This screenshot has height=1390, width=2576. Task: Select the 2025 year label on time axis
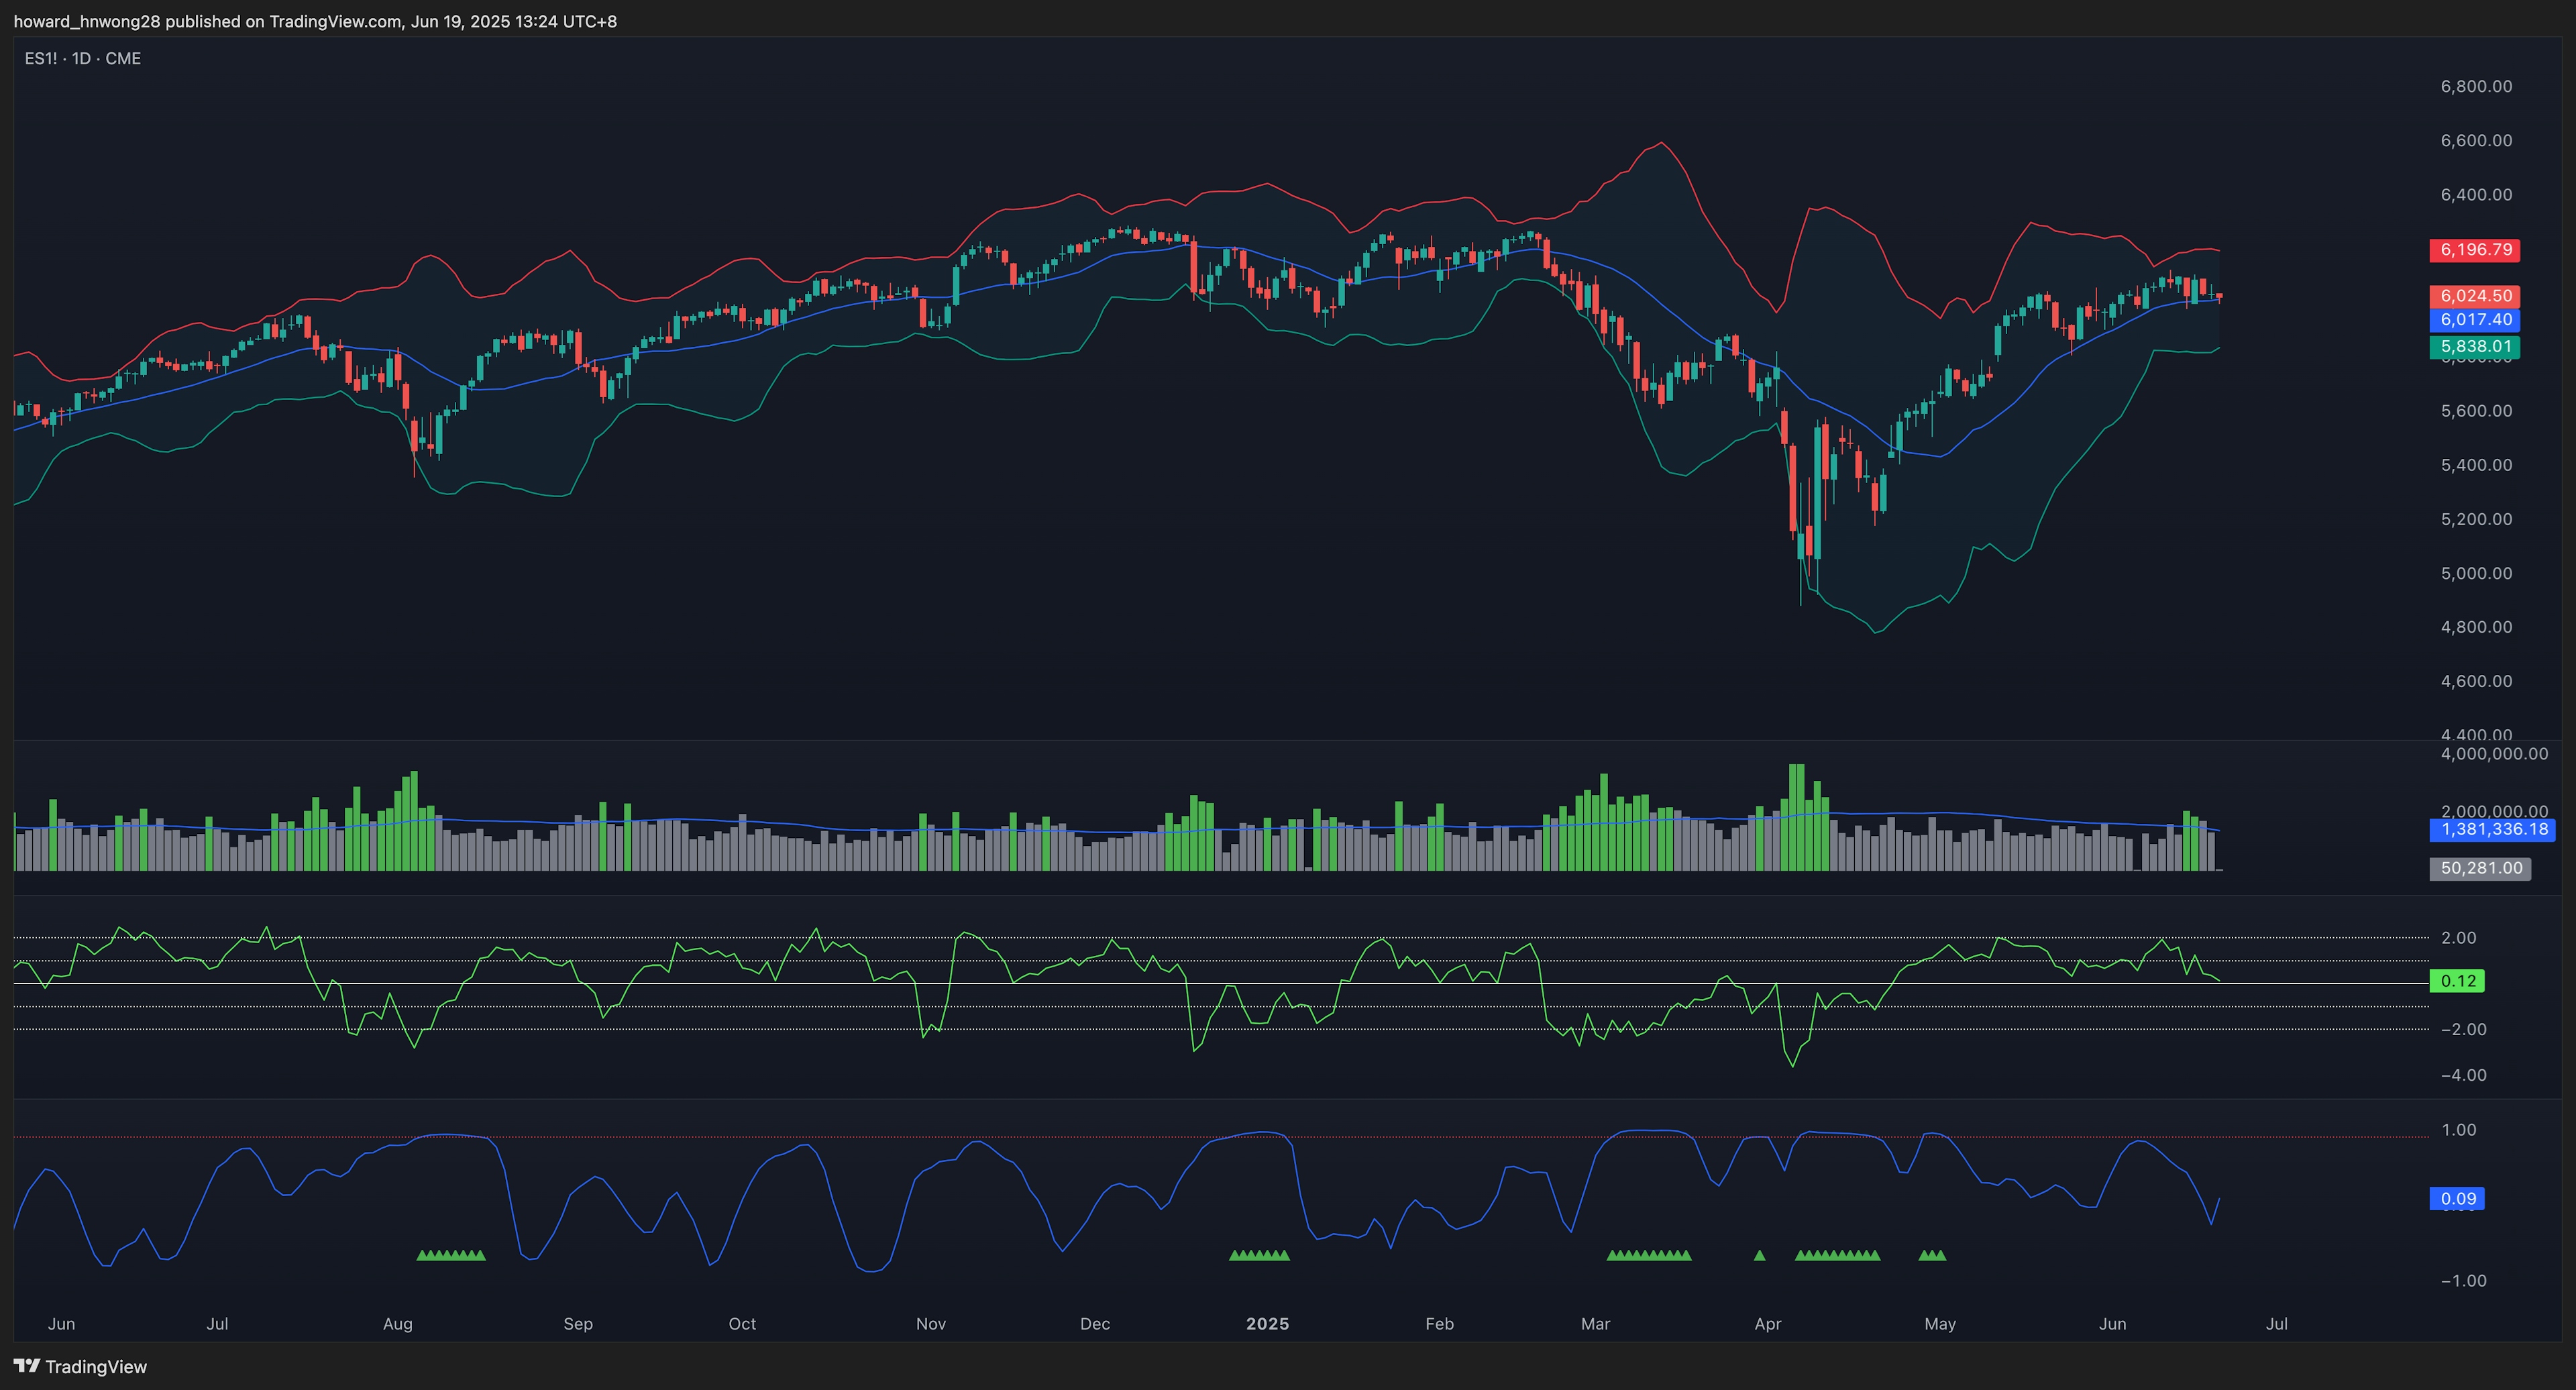(1267, 1323)
